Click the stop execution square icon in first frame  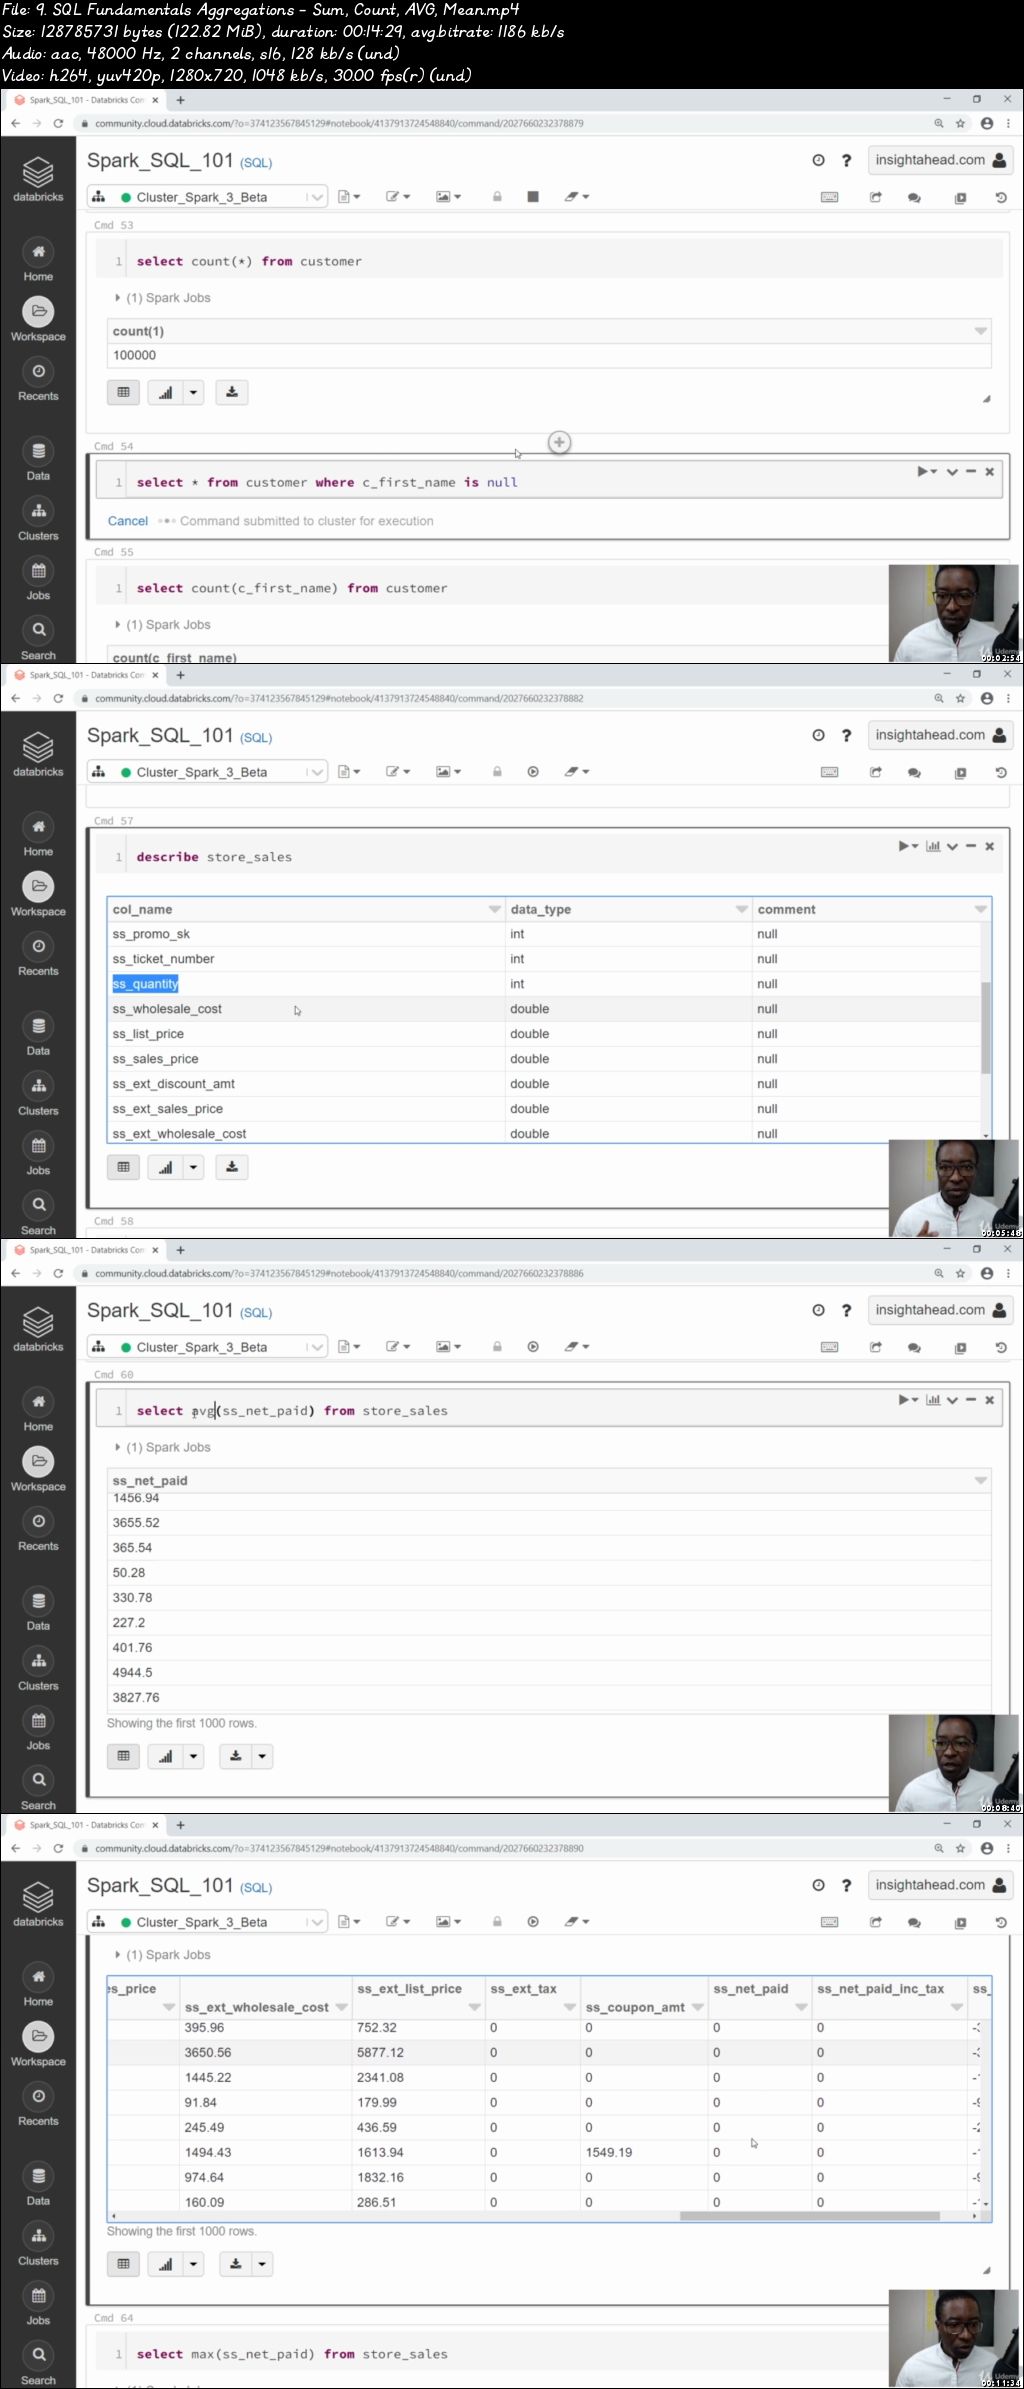point(533,197)
